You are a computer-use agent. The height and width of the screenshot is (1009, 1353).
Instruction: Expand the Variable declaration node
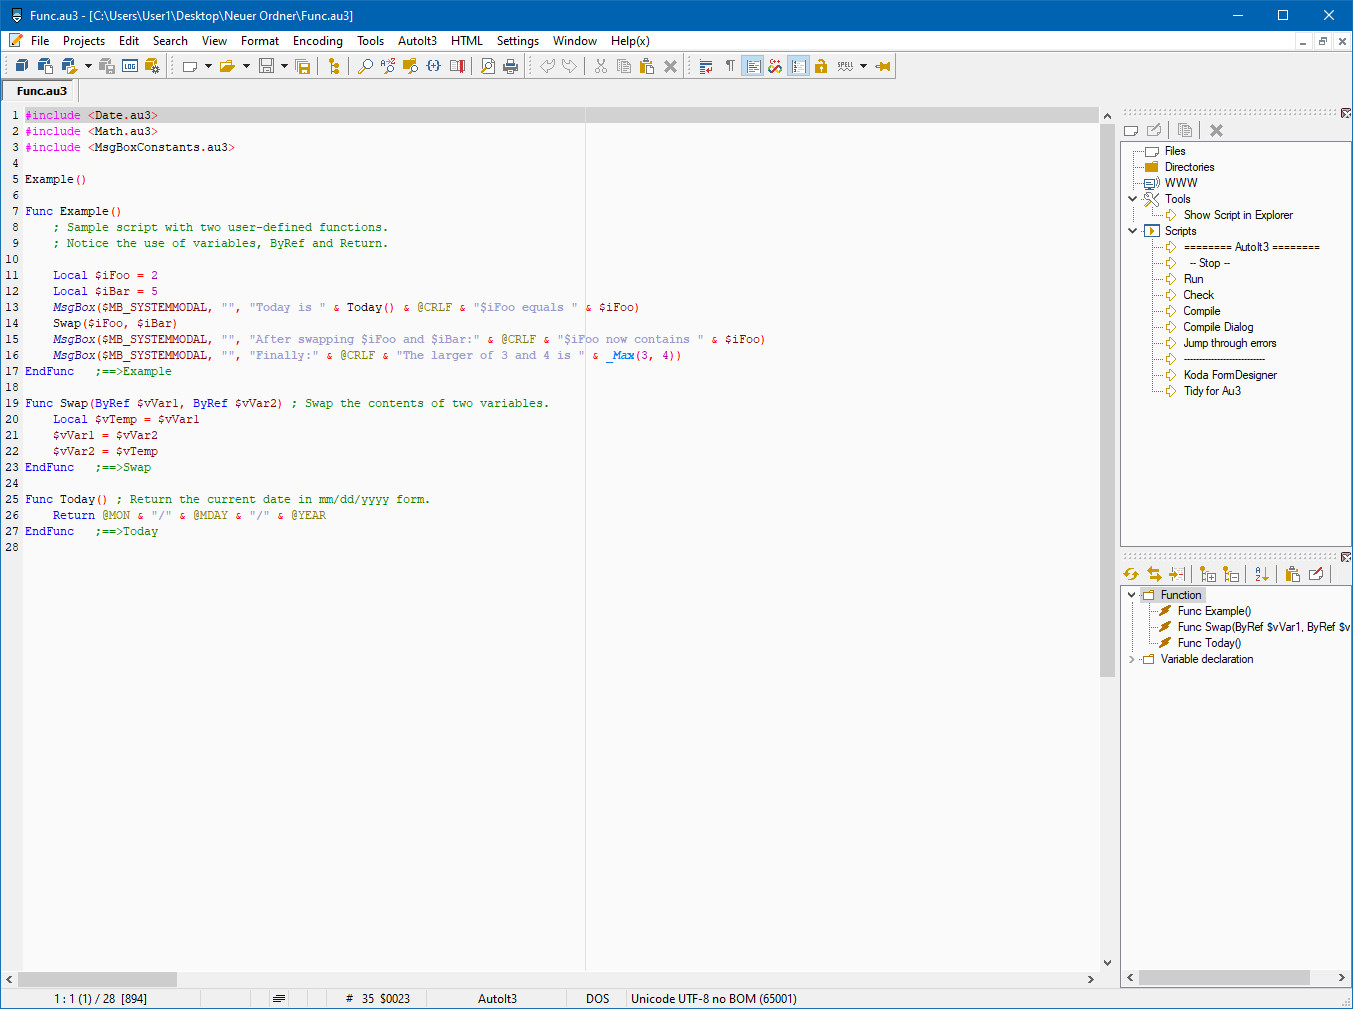point(1132,659)
